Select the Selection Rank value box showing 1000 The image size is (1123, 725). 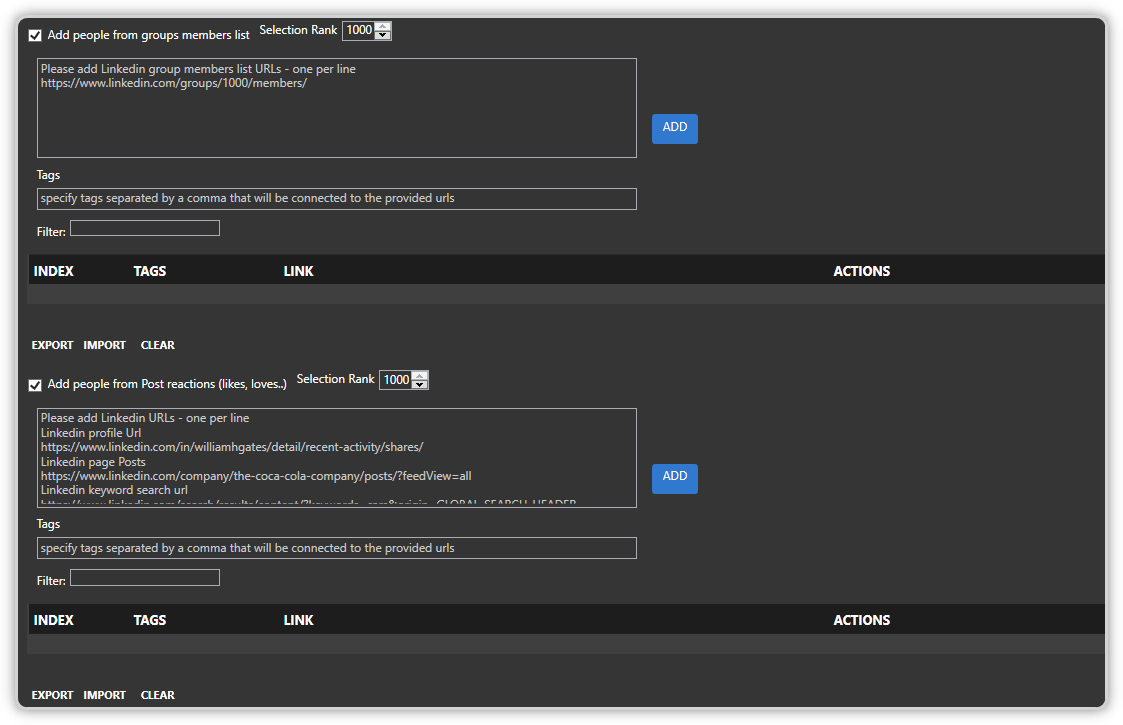tap(358, 30)
